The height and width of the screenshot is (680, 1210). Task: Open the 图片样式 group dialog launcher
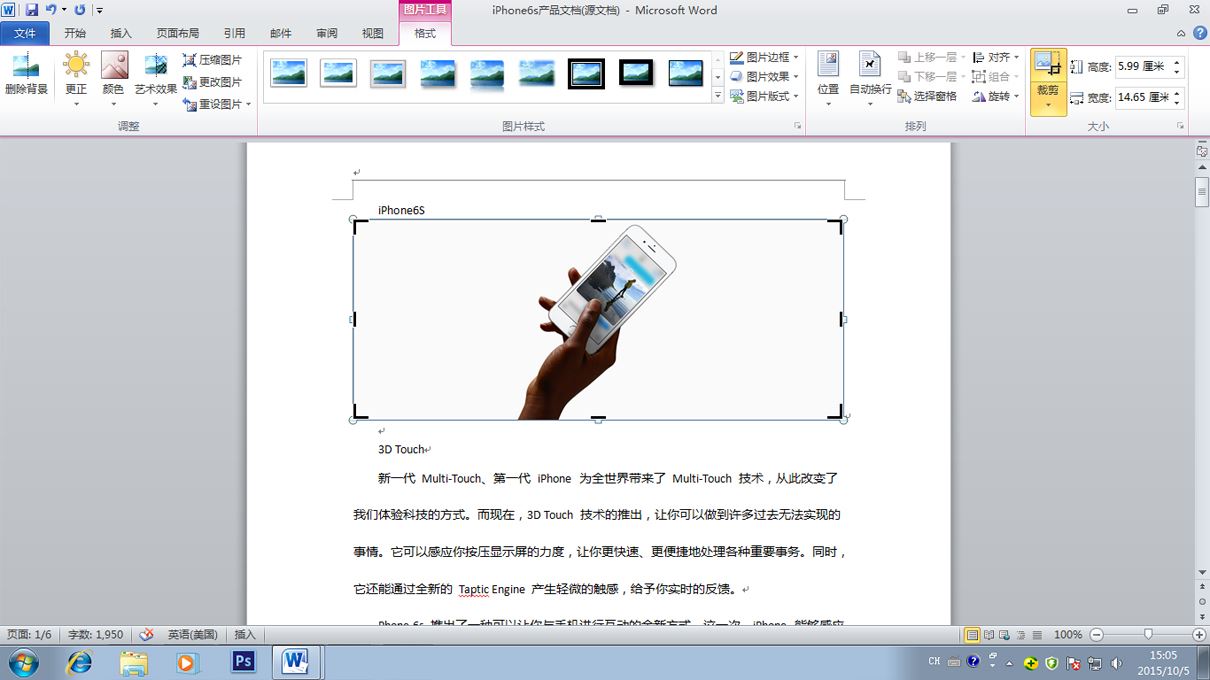[x=797, y=126]
